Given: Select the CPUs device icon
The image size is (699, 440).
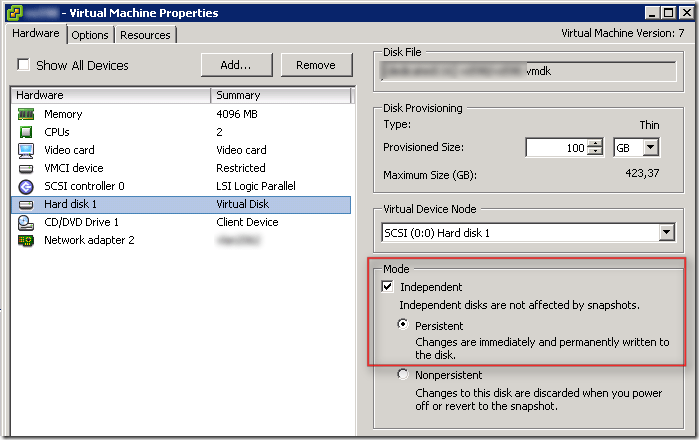Looking at the screenshot, I should pos(26,132).
